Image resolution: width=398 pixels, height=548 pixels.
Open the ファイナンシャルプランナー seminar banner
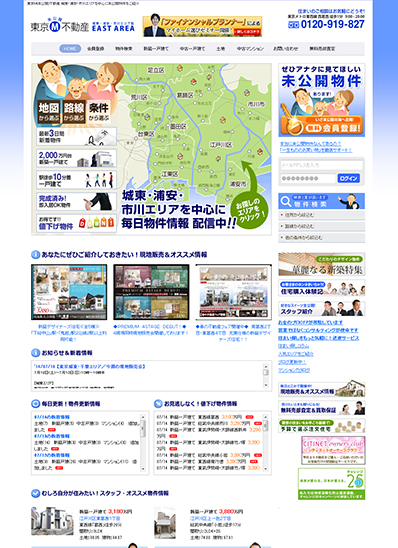pyautogui.click(x=202, y=26)
